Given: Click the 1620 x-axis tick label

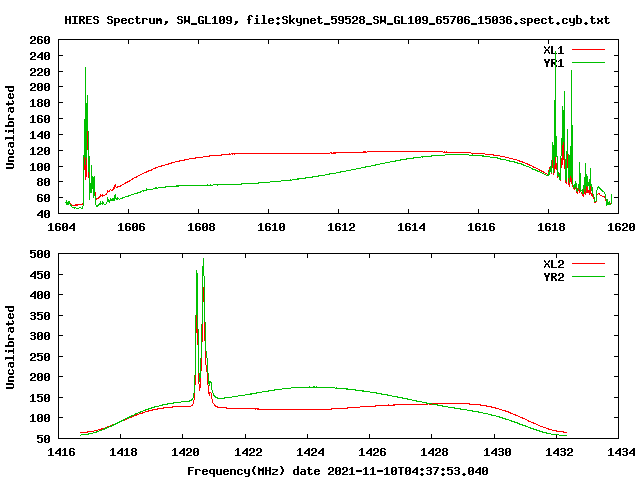Looking at the screenshot, I should pos(621,227).
